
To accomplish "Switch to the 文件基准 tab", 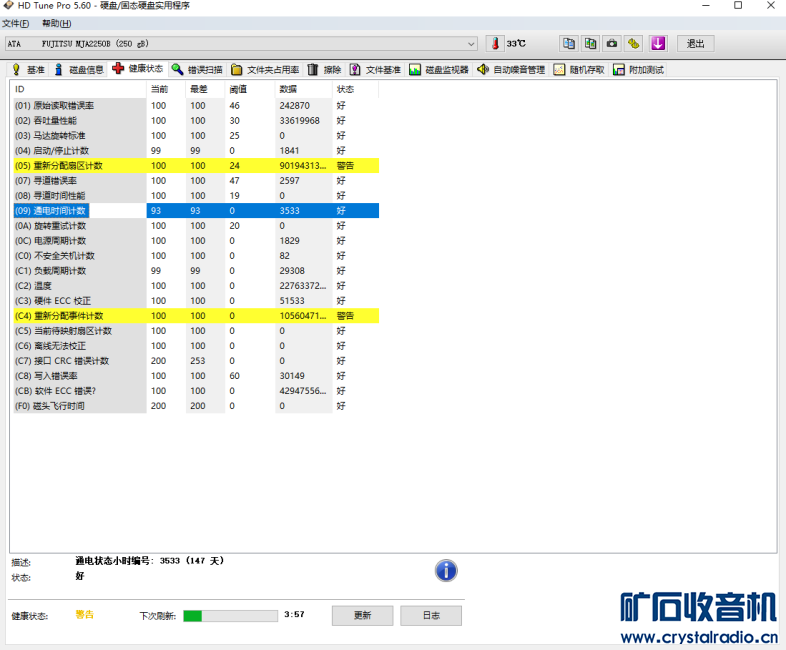I will pyautogui.click(x=375, y=70).
